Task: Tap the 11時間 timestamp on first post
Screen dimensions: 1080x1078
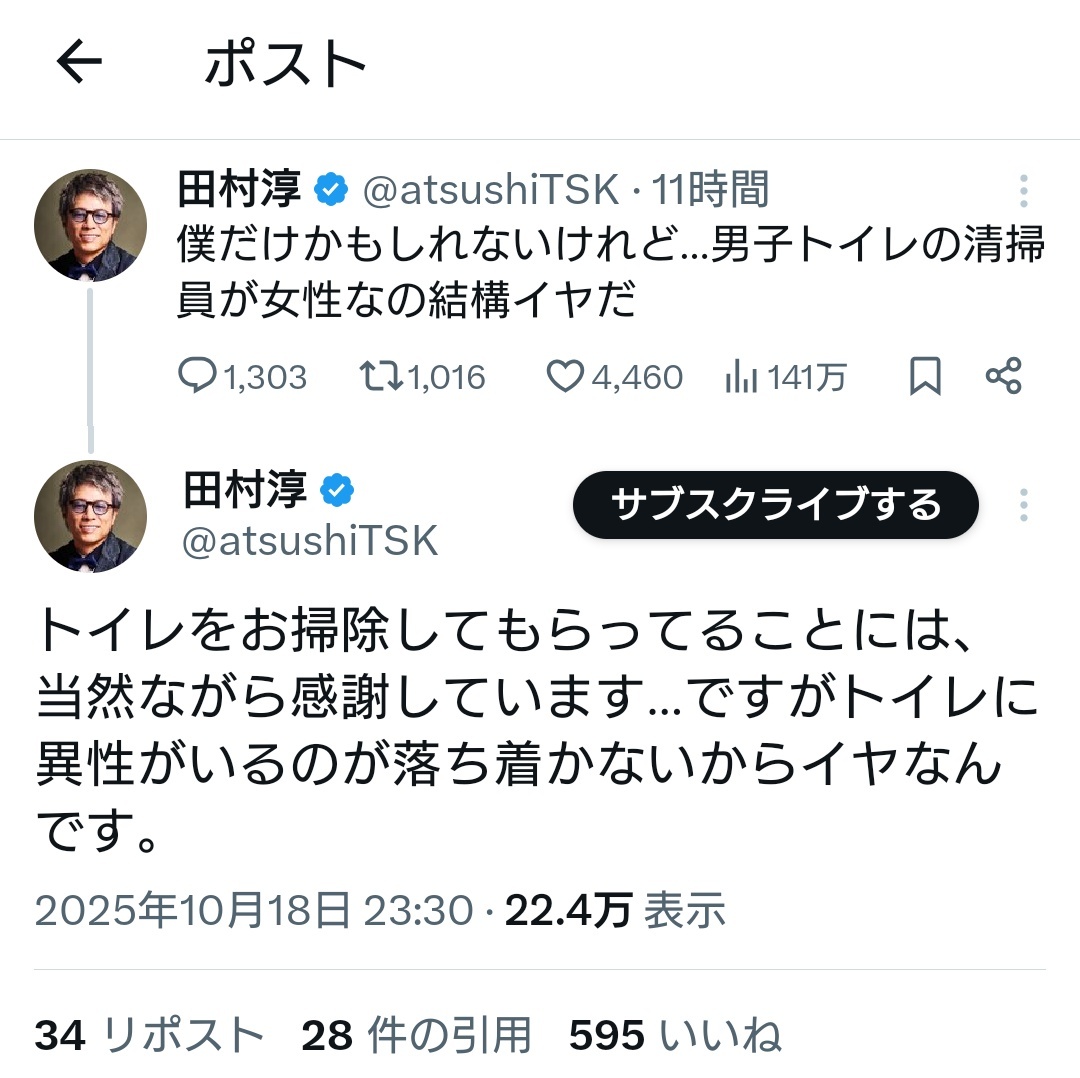Action: [x=710, y=188]
